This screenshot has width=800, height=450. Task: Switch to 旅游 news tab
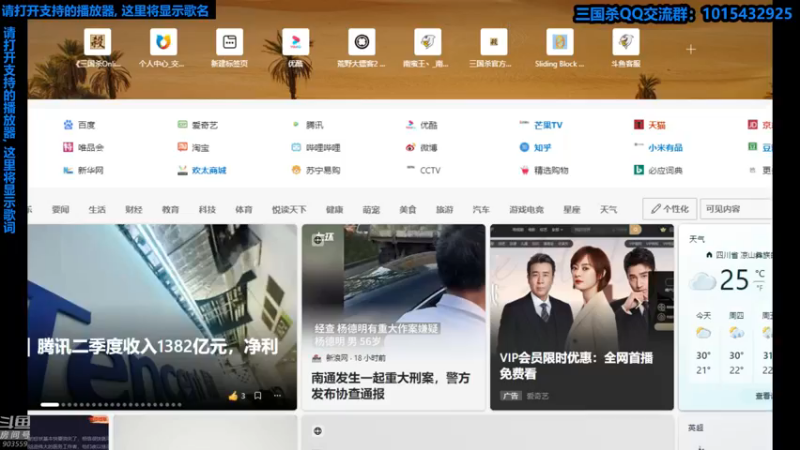(x=445, y=209)
